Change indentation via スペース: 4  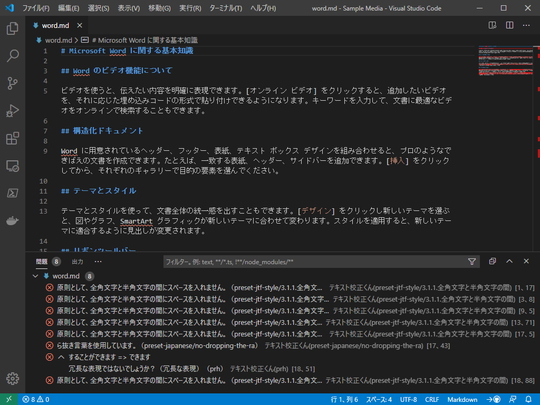point(379,399)
